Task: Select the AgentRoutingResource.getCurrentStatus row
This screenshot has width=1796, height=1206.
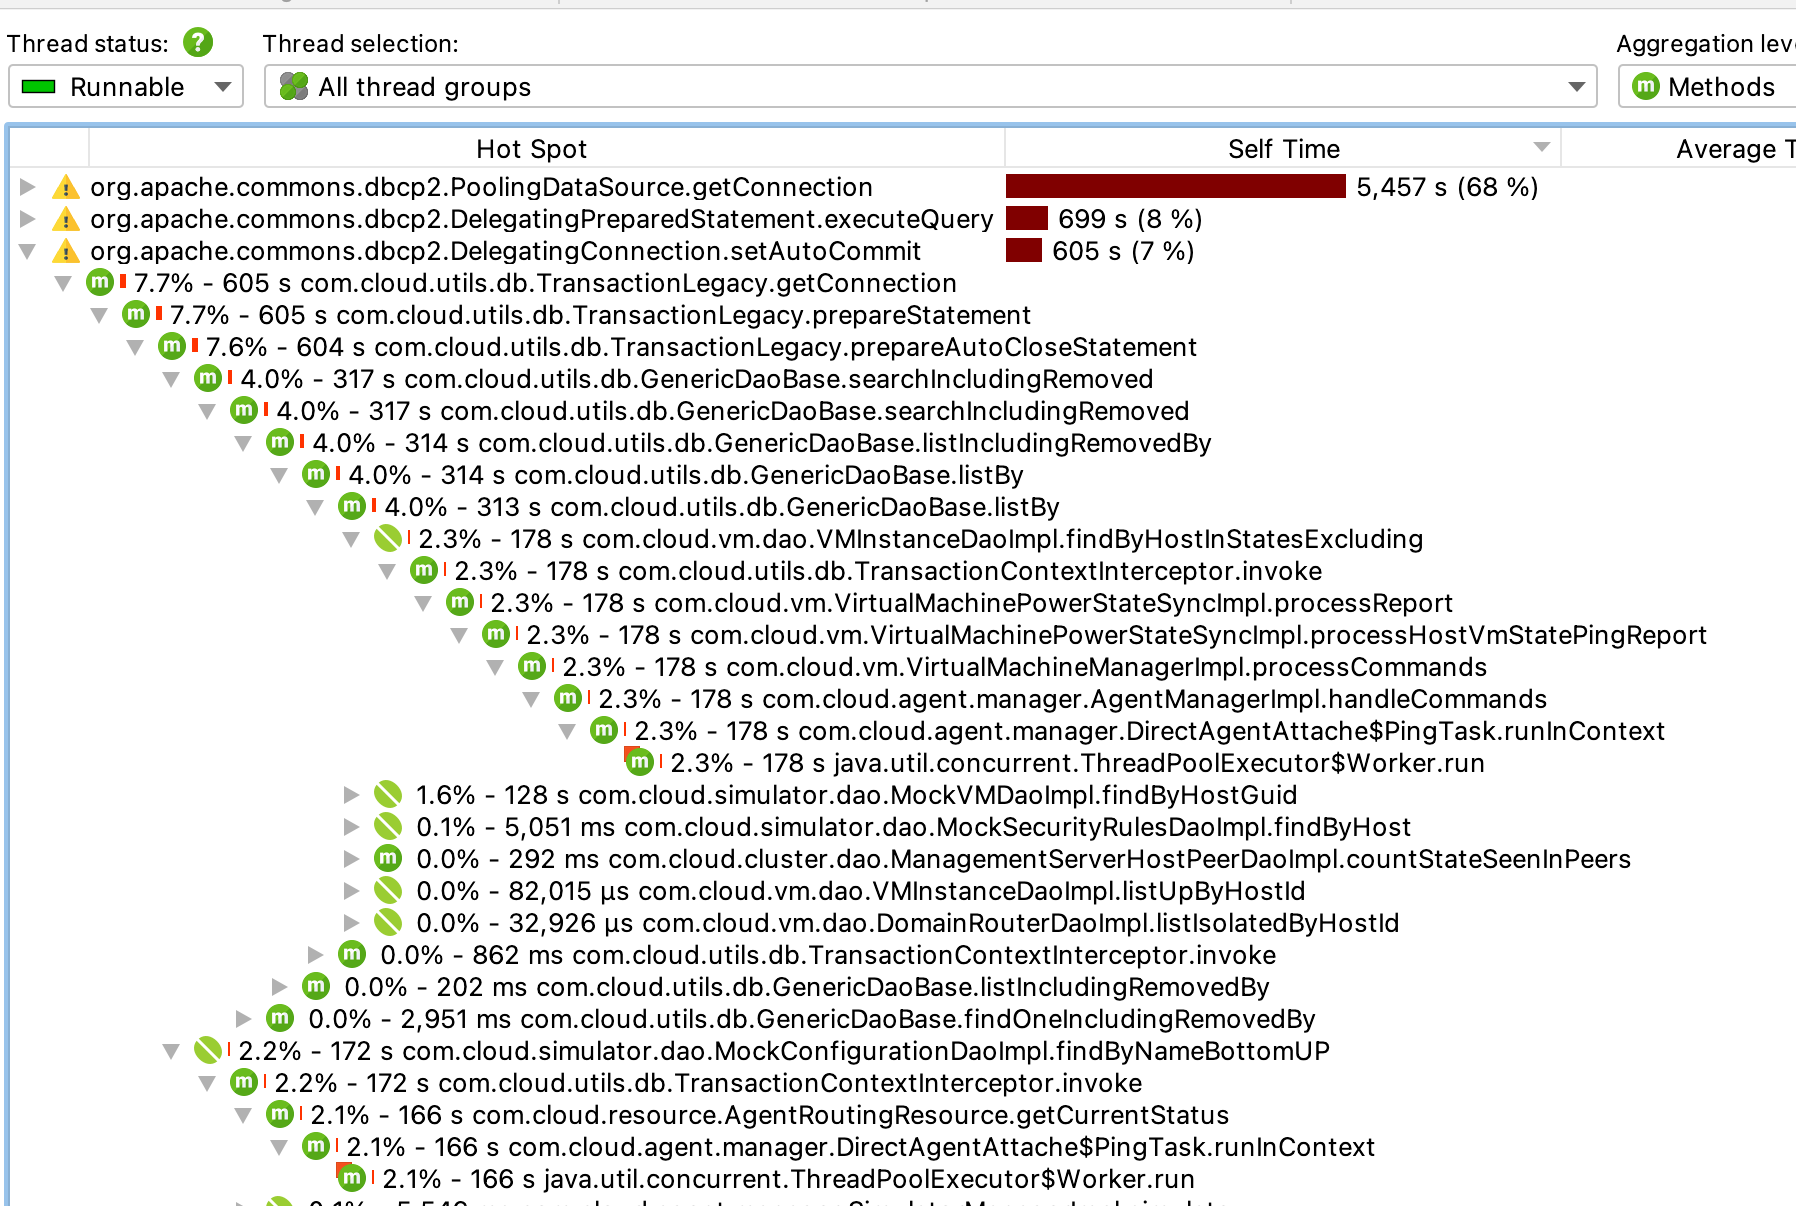Action: coord(850,1115)
